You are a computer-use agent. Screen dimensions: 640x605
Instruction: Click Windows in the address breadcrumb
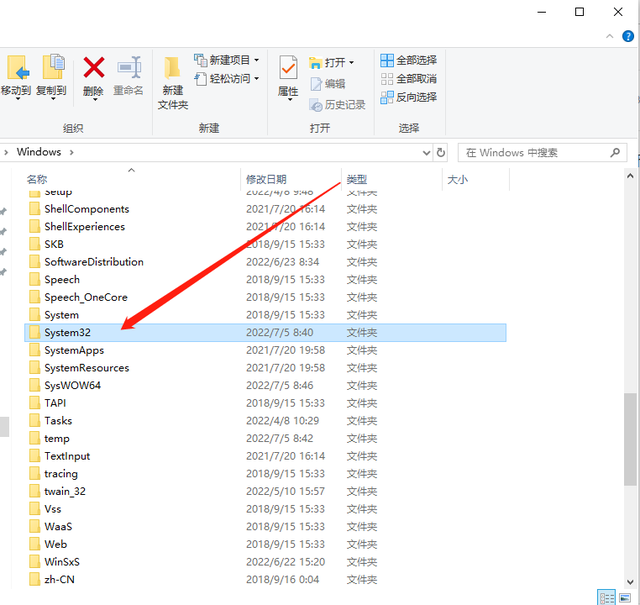coord(39,152)
